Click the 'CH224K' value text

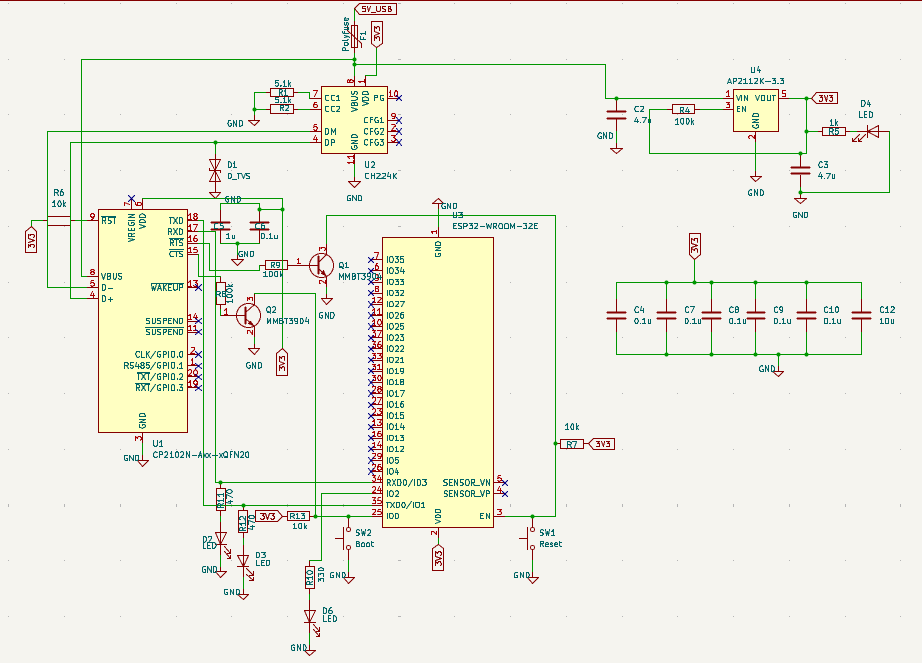[380, 176]
